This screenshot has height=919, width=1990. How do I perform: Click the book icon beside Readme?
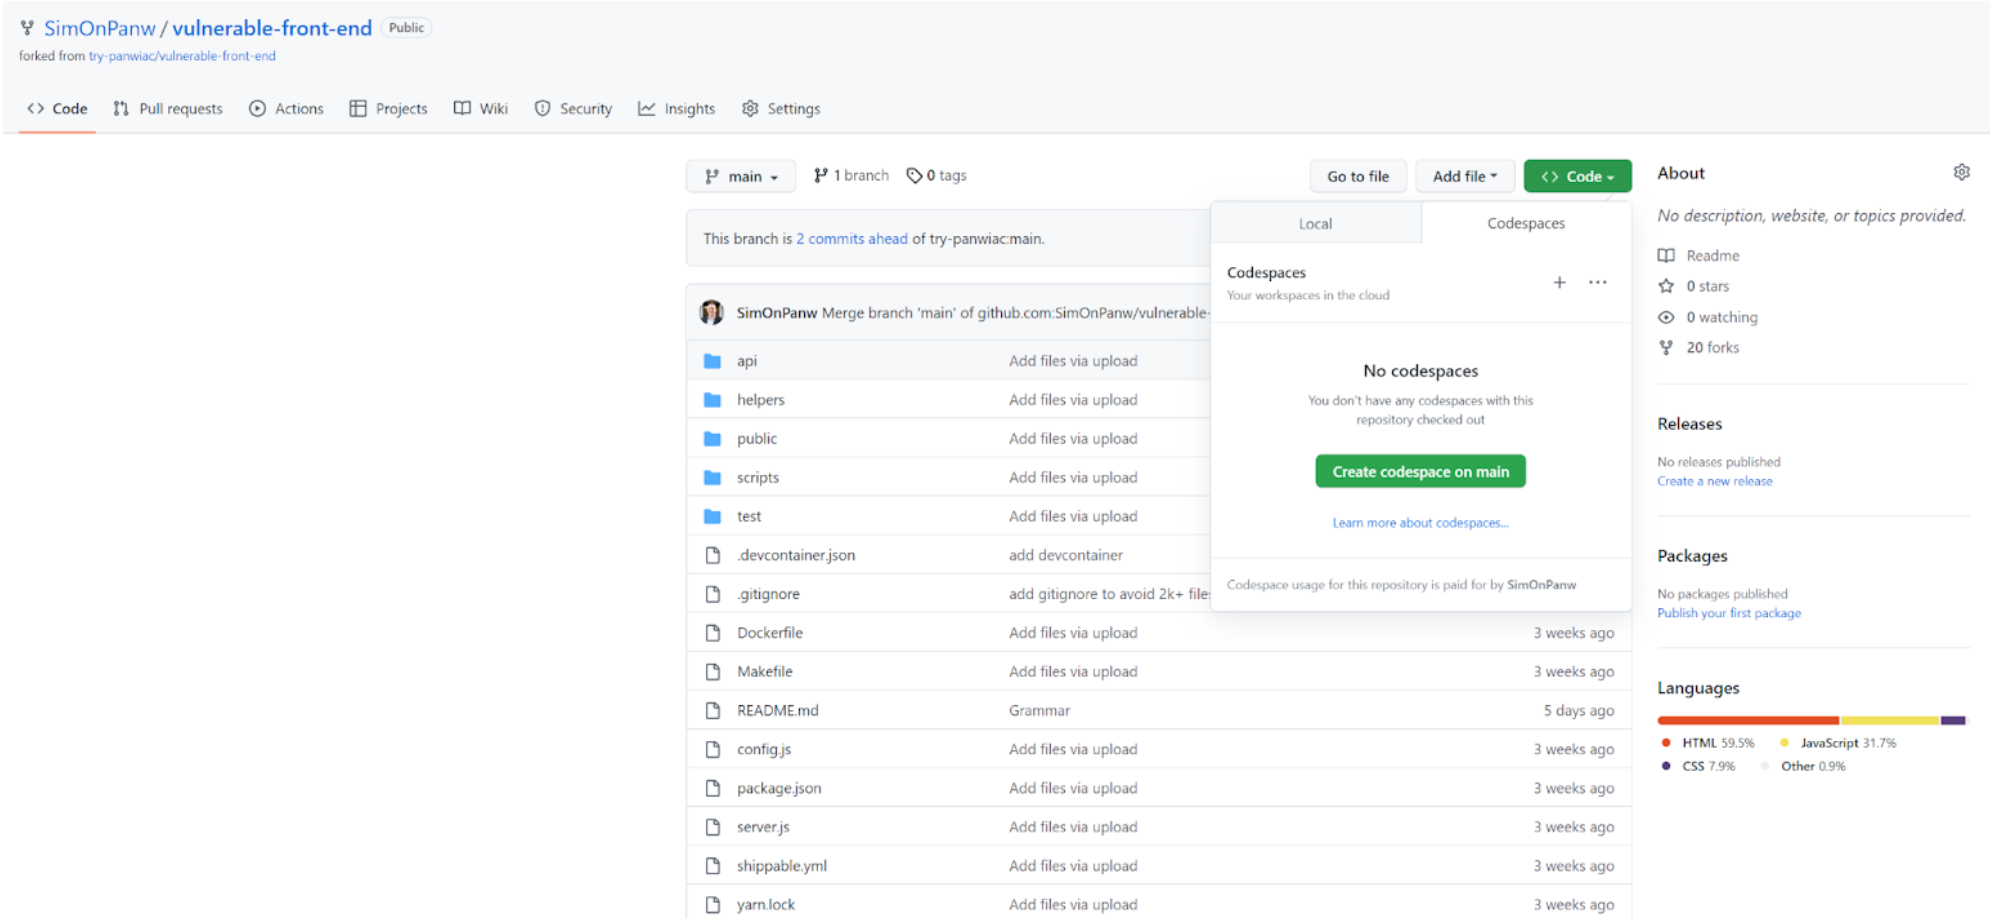1666,256
